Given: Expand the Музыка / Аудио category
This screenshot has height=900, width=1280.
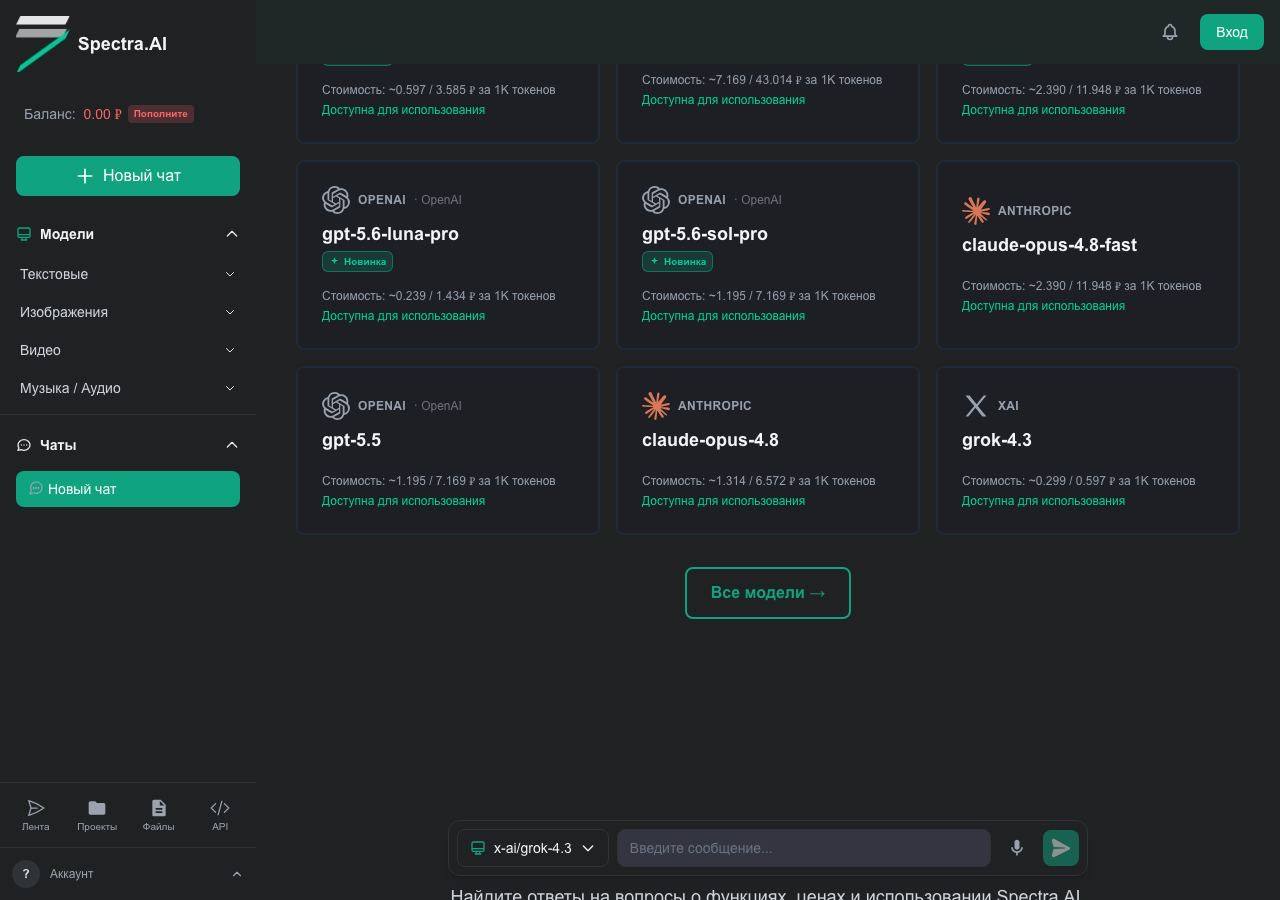Looking at the screenshot, I should tap(128, 388).
